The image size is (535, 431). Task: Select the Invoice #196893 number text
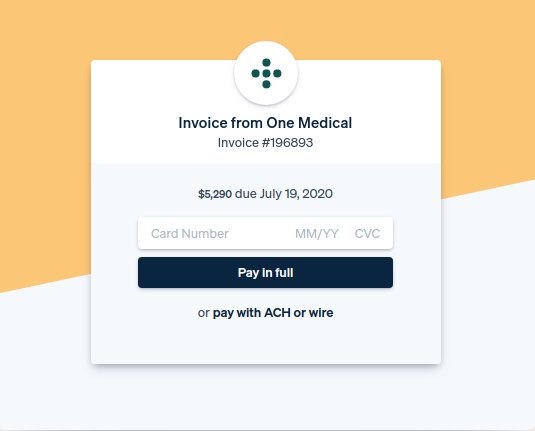(265, 143)
